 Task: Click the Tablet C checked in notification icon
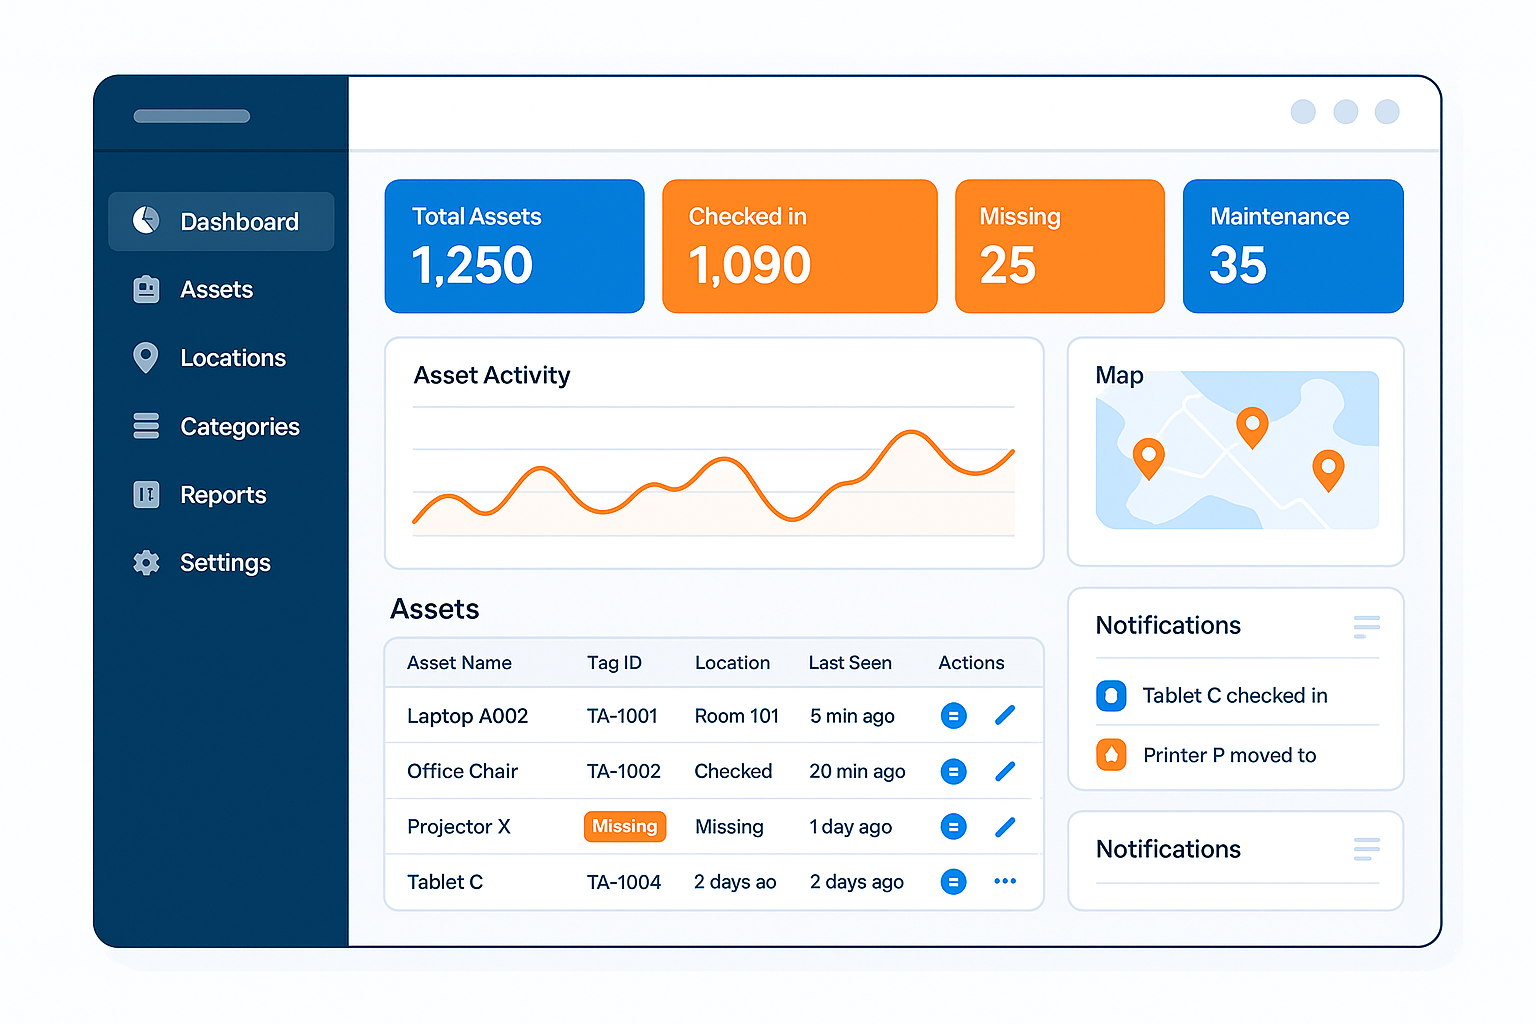(1111, 695)
